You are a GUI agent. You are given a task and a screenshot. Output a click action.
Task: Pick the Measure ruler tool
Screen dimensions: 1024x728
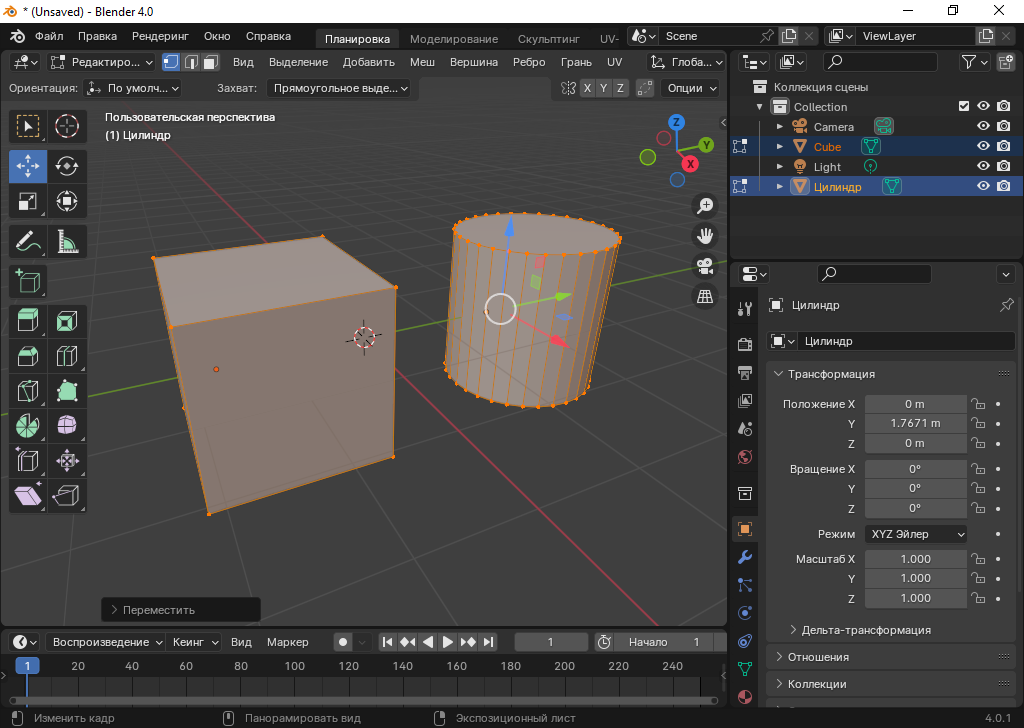pyautogui.click(x=67, y=241)
